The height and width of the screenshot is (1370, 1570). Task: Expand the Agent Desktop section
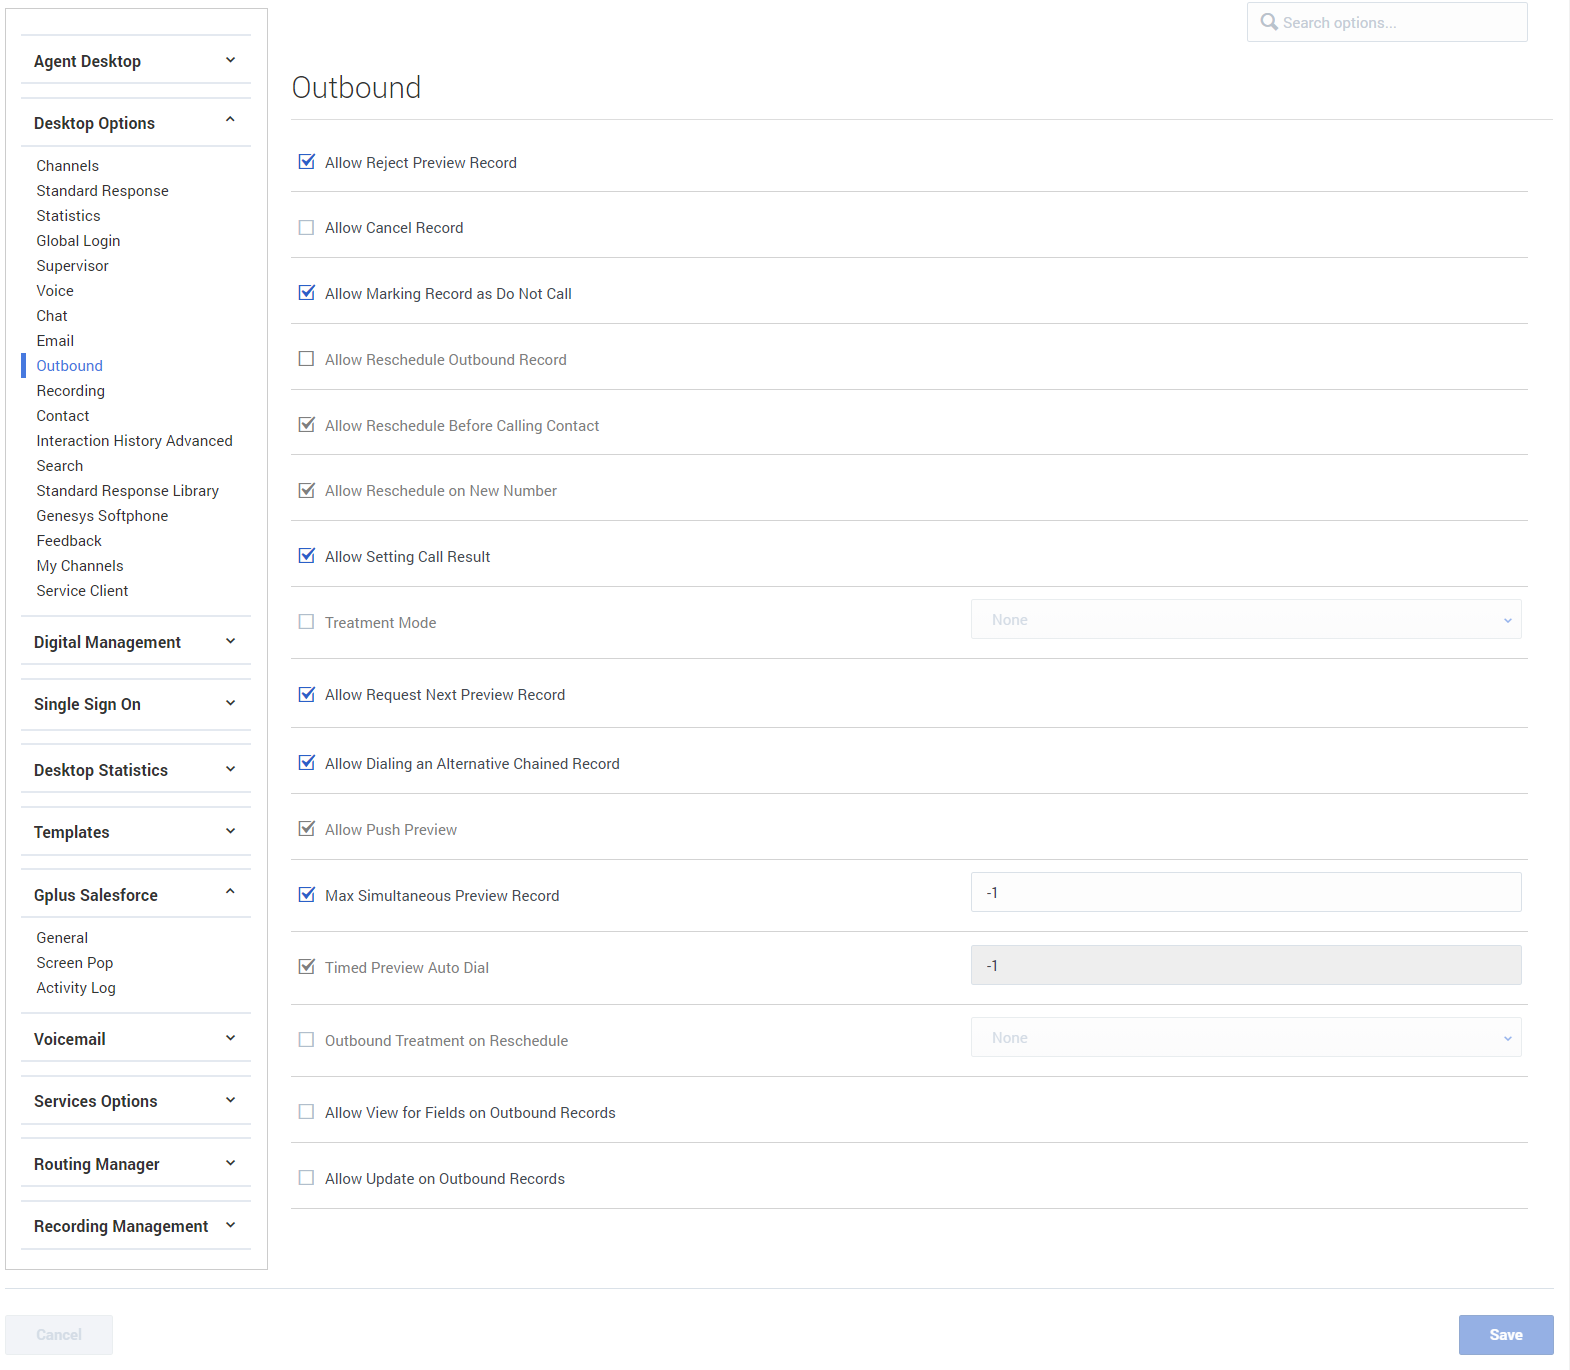point(230,61)
